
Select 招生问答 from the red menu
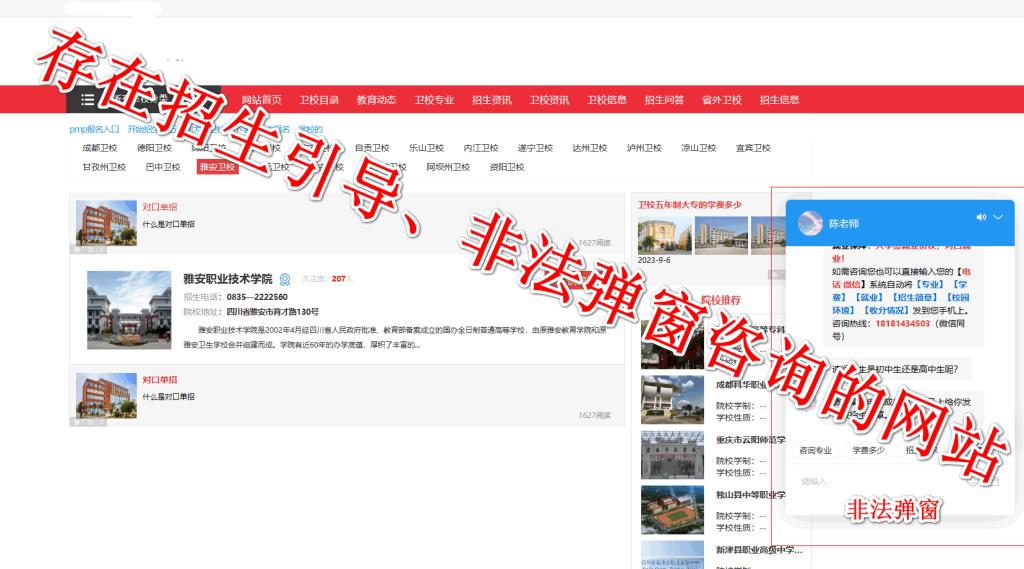point(664,100)
